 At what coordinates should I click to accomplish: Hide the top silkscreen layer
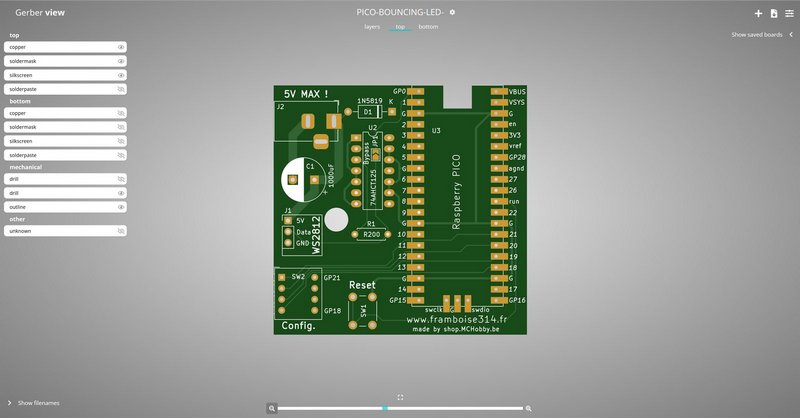point(121,75)
